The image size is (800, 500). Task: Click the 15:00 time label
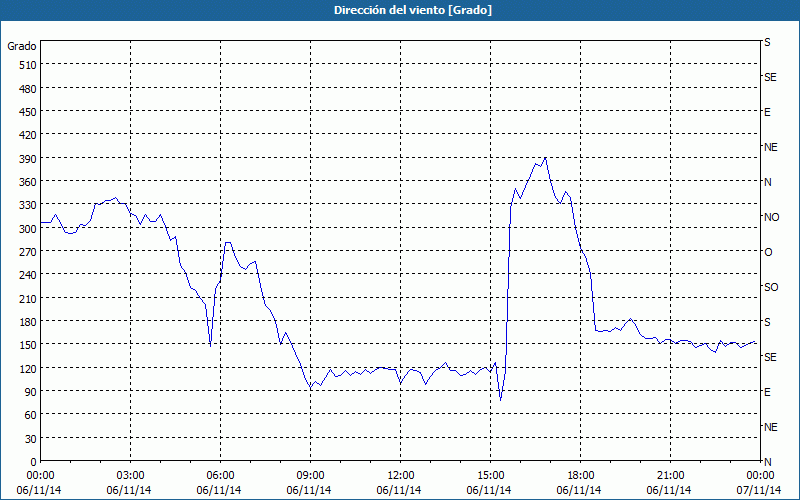pyautogui.click(x=489, y=476)
